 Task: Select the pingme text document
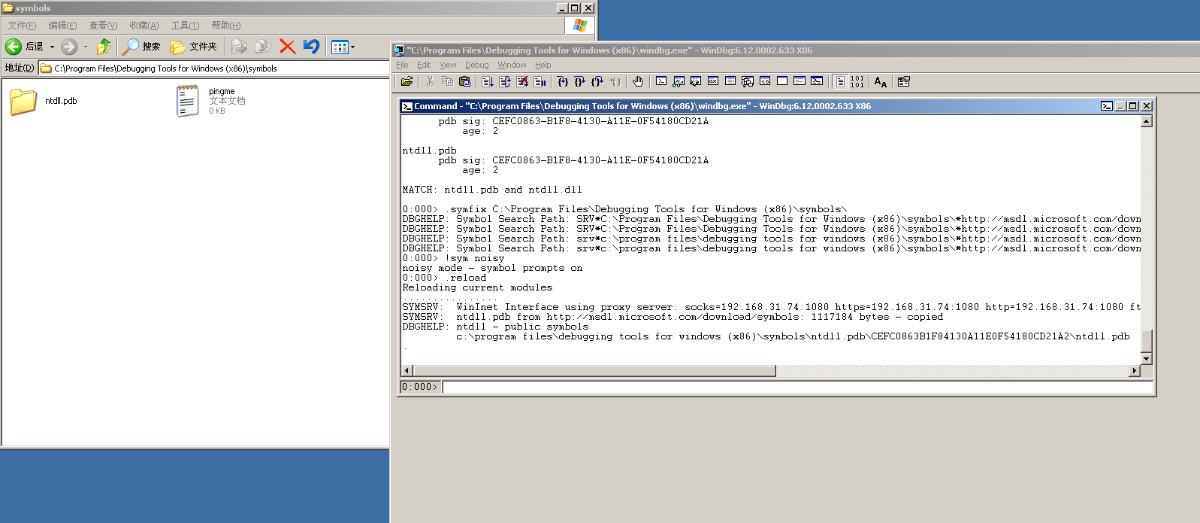point(212,100)
